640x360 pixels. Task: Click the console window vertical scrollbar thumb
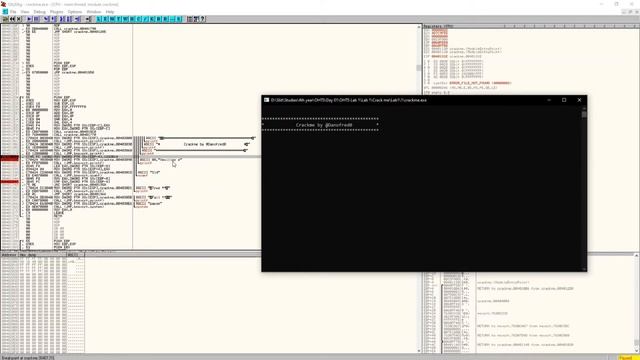[584, 115]
